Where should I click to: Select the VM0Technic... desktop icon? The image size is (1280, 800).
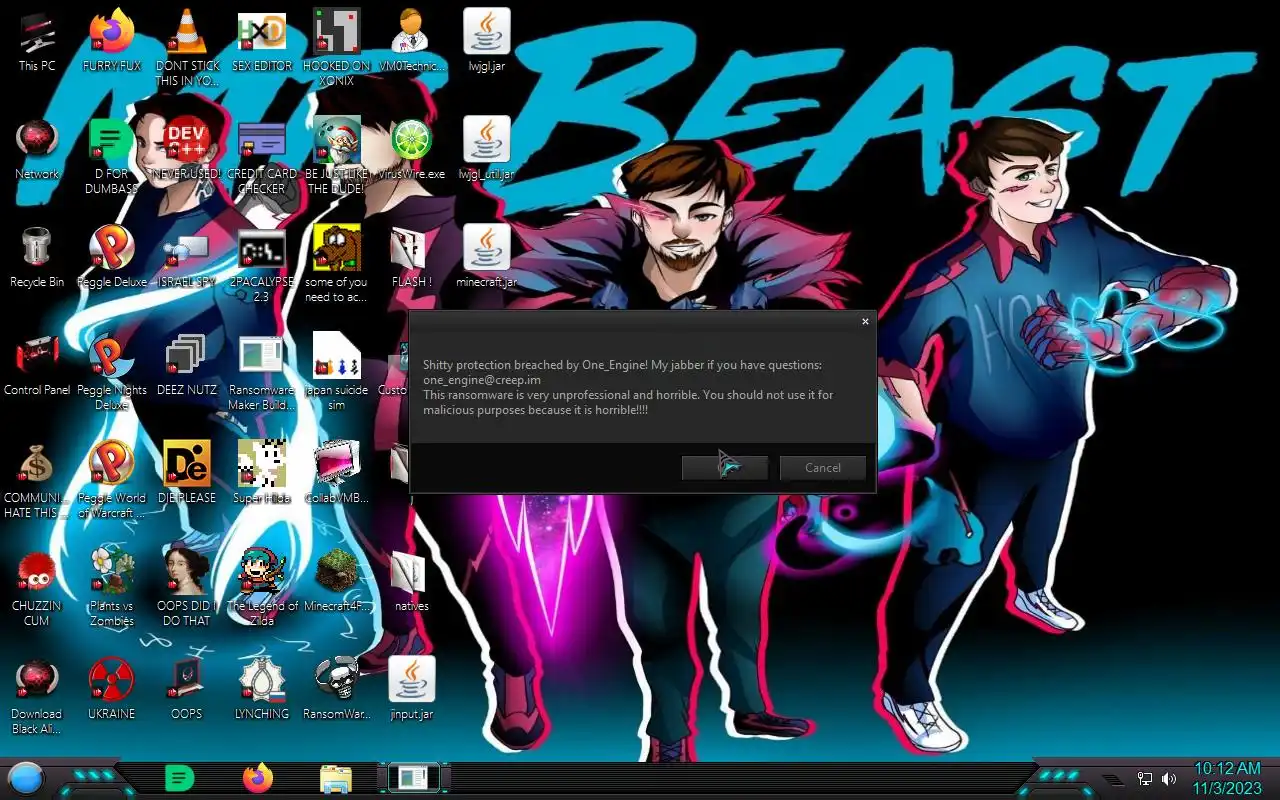coord(411,42)
